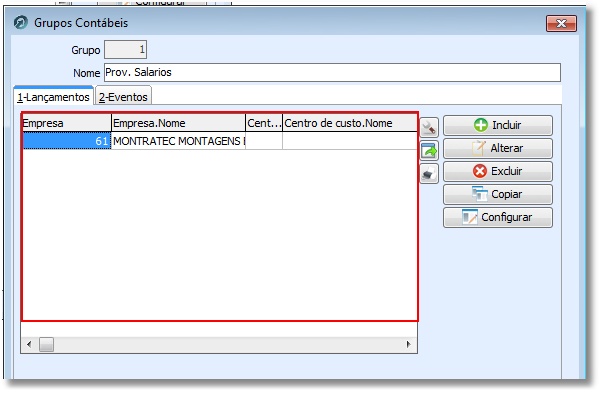Screen dimensions: 600x393
Task: Select the MONTRATEC MONTAGENS cell
Action: point(178,141)
